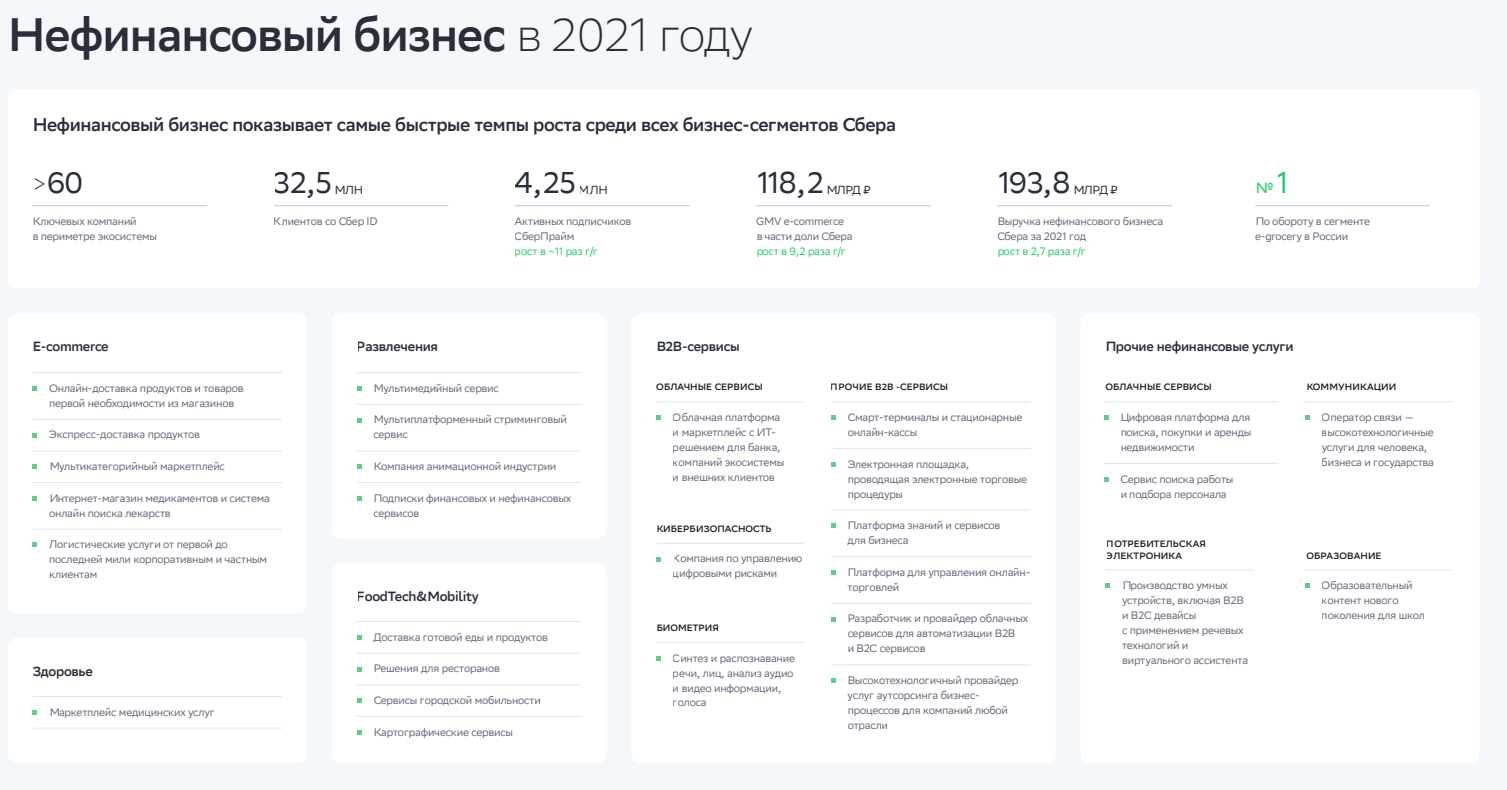Select "Образовательный контент нового поколения для школ"

[1371, 600]
